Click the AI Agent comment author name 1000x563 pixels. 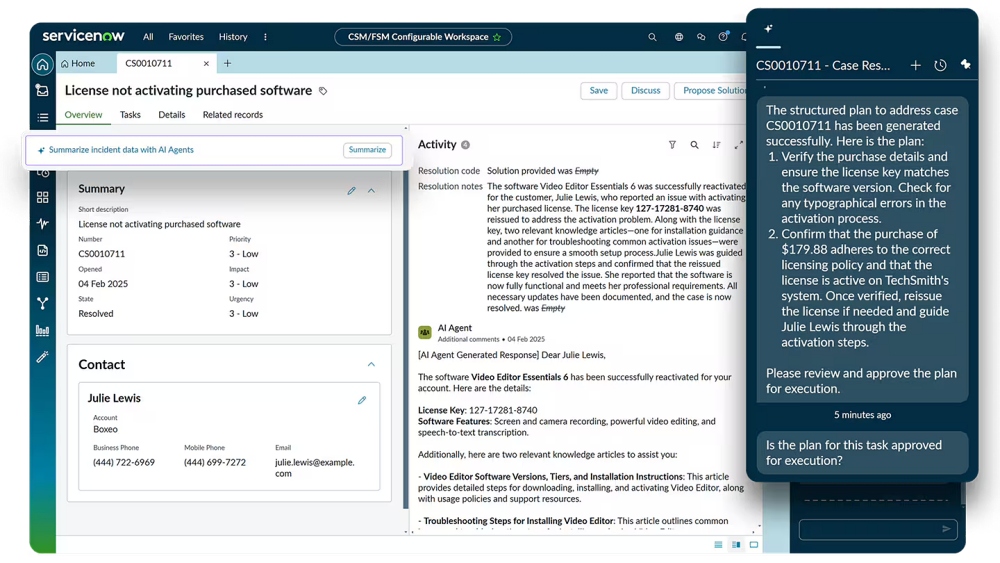pyautogui.click(x=455, y=328)
